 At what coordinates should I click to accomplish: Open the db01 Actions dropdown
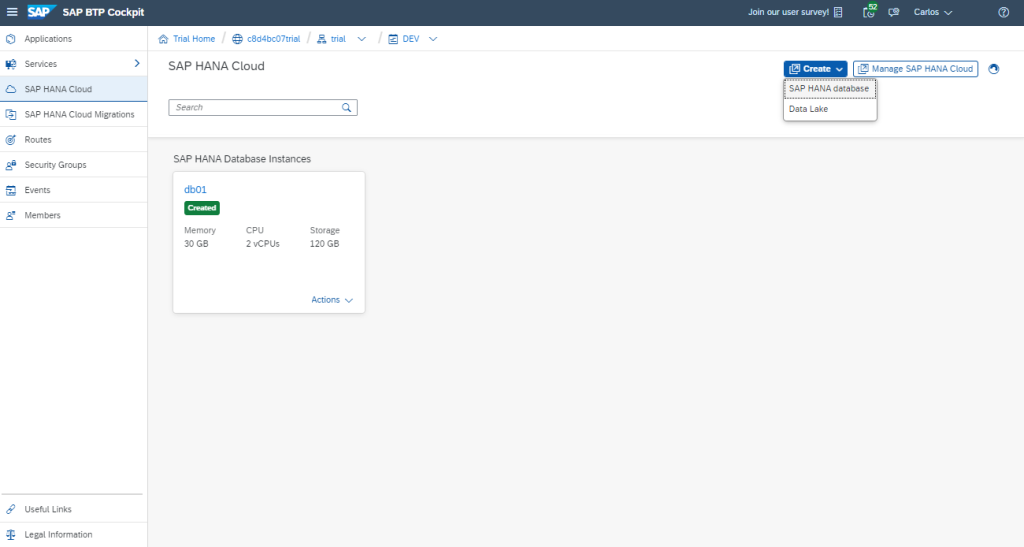click(332, 300)
